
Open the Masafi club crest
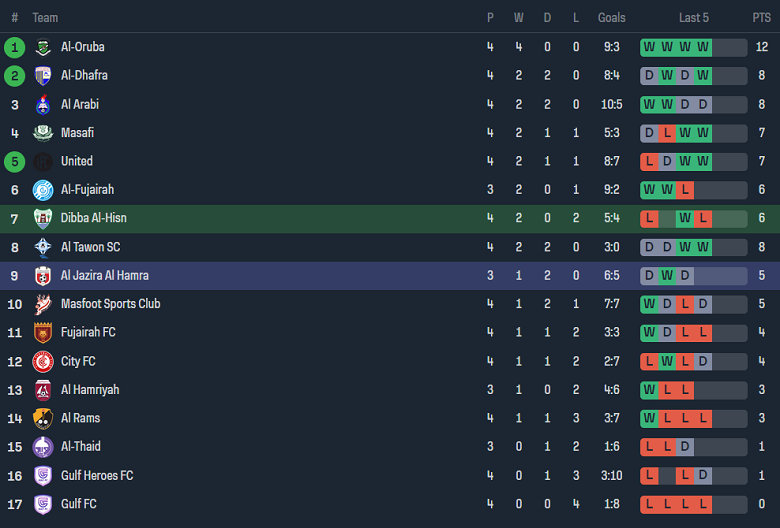click(x=43, y=133)
